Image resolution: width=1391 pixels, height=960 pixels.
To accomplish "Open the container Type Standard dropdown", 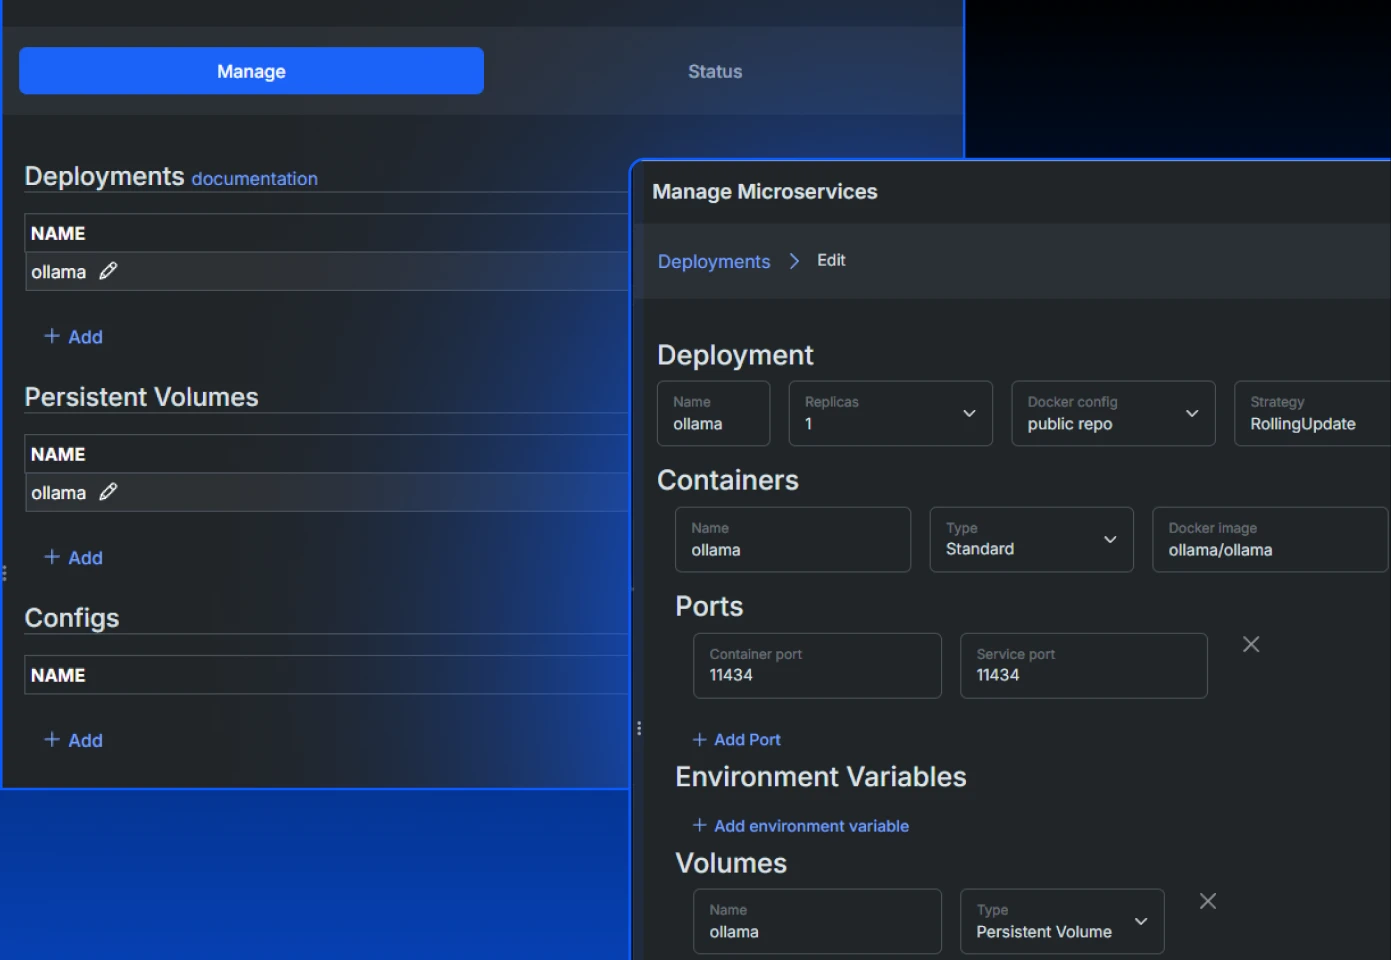I will [1031, 539].
